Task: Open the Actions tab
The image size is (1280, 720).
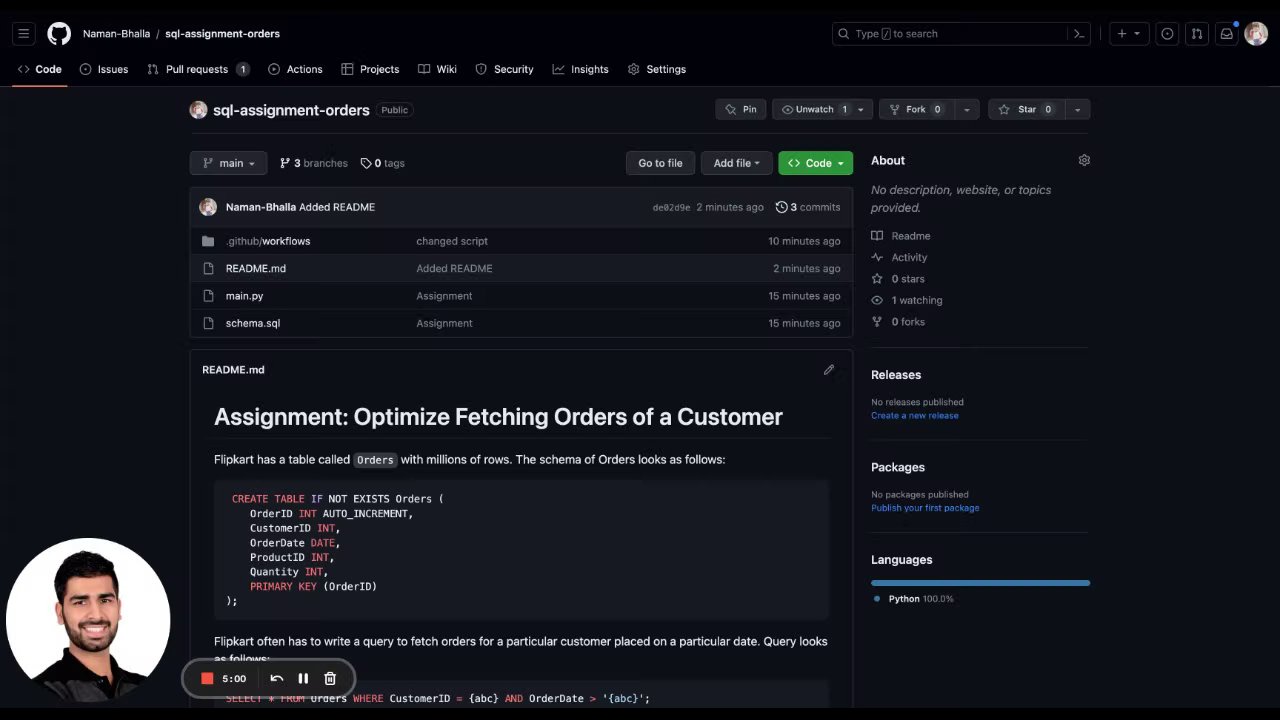Action: click(295, 69)
